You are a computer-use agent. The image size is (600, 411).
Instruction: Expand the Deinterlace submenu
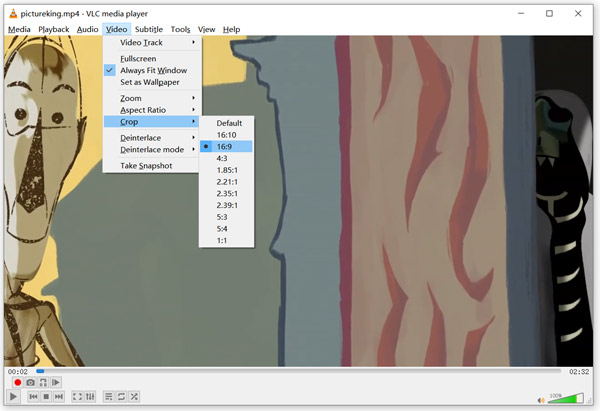pos(152,138)
